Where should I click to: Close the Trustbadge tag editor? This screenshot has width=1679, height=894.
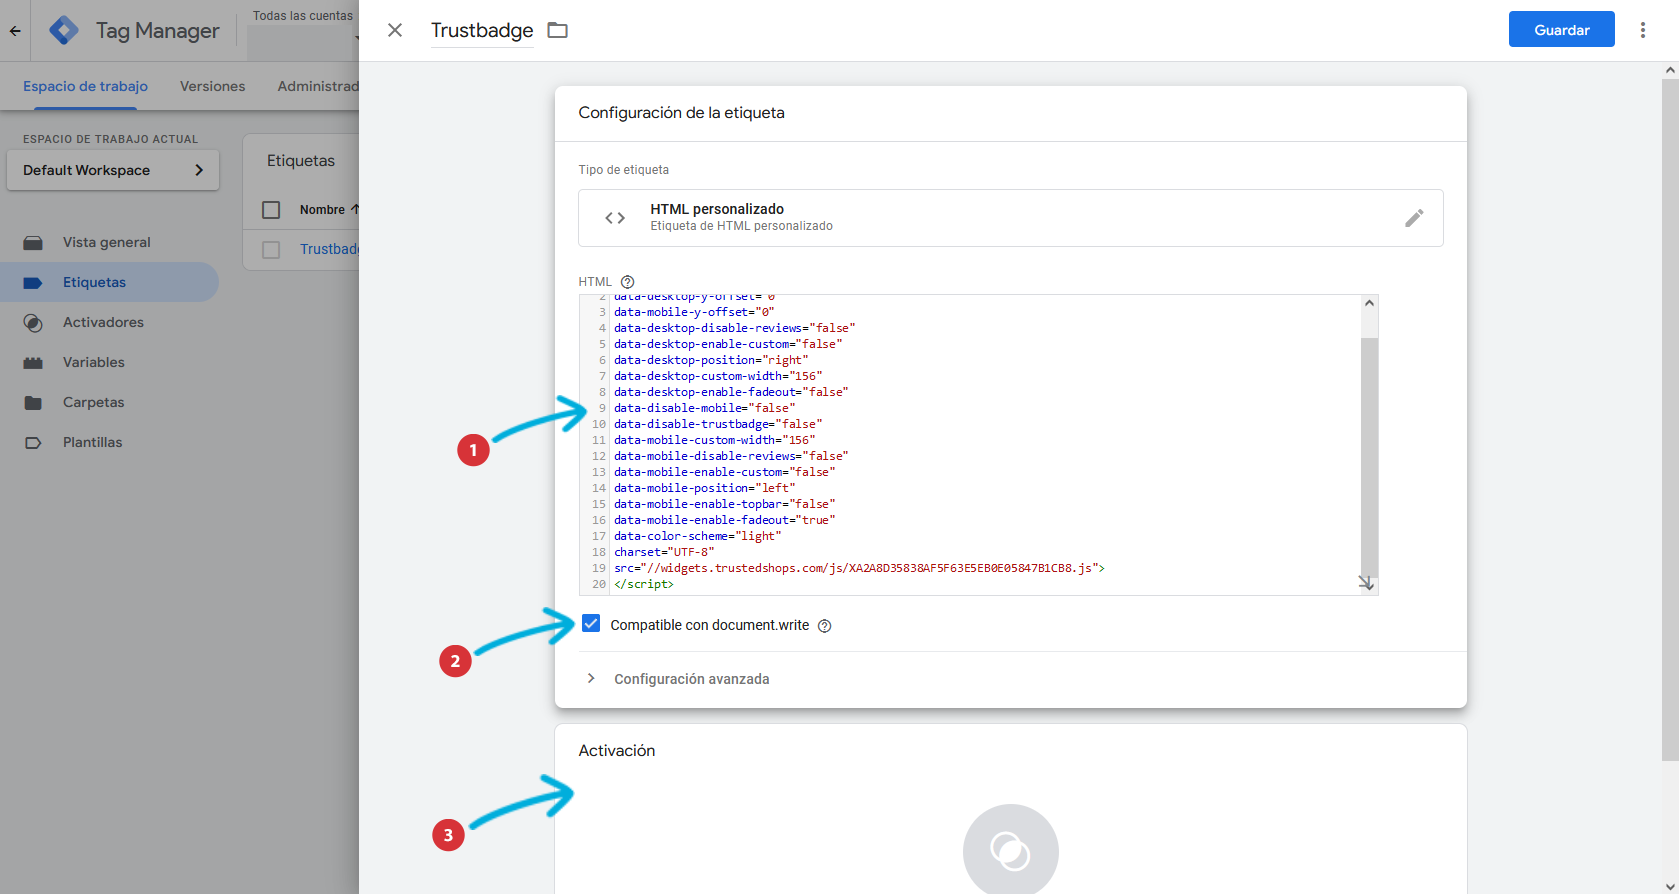coord(395,30)
